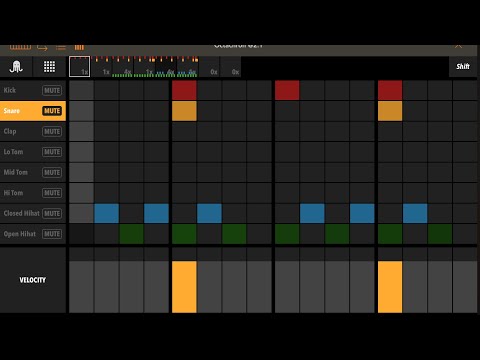Viewport: 480px width, 360px height.
Task: Select the last pattern slot labeled 0x
Action: coord(230,67)
